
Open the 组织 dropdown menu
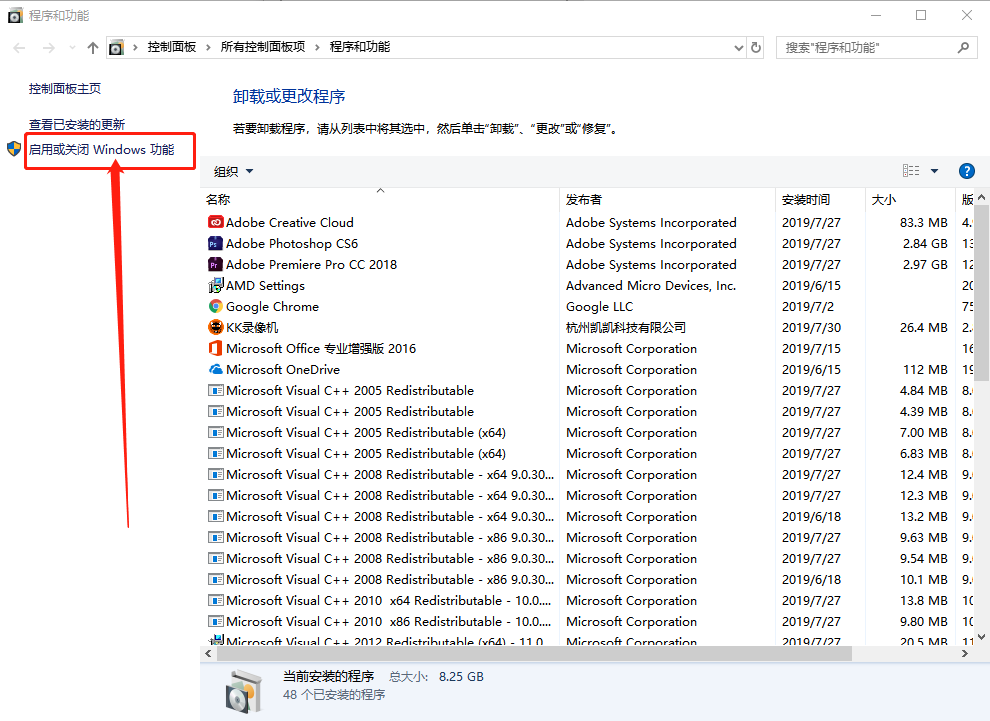pos(234,171)
